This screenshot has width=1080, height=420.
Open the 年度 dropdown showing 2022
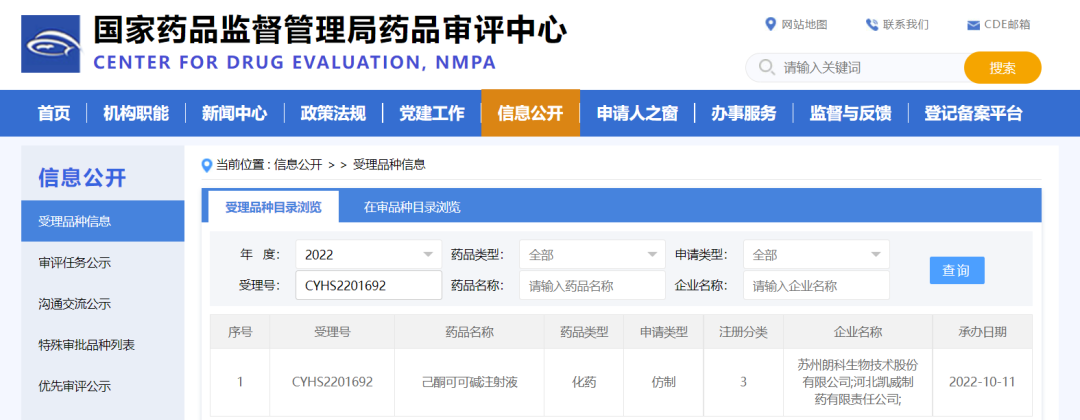click(x=368, y=254)
